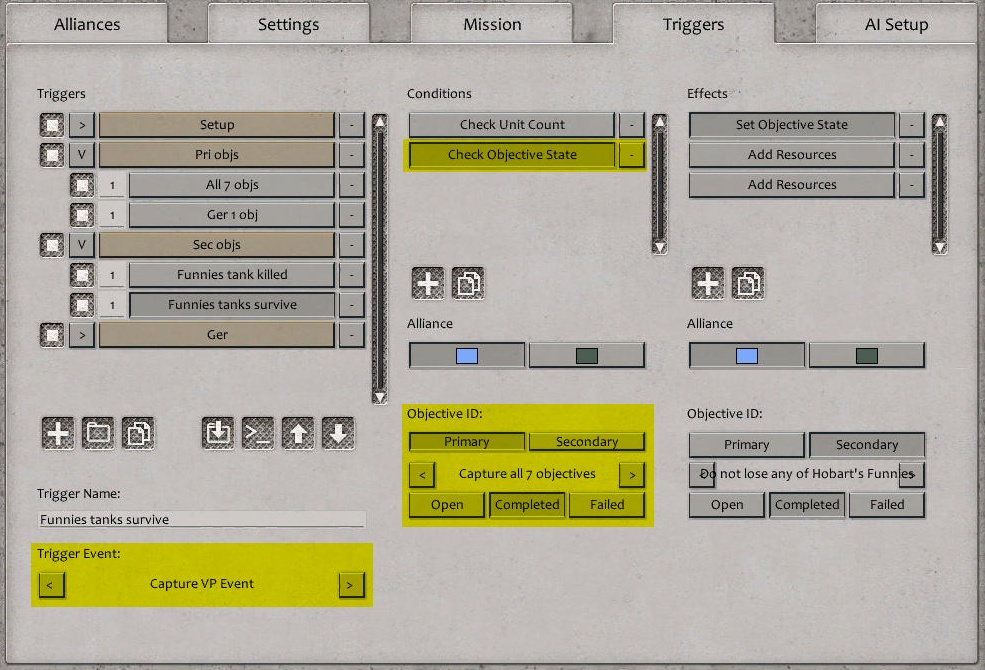The height and width of the screenshot is (670, 985).
Task: Expand the Ger trigger group
Action: [x=80, y=334]
